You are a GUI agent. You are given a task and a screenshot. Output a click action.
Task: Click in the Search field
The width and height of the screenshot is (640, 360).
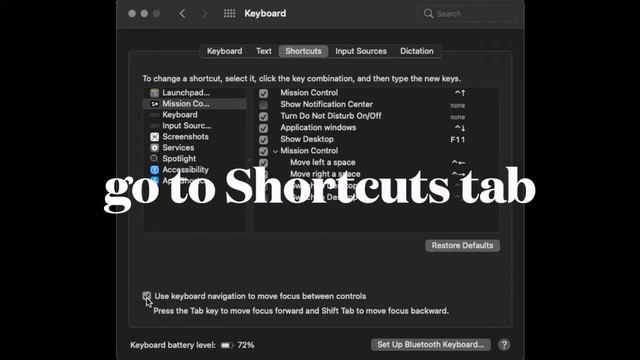[x=467, y=13]
